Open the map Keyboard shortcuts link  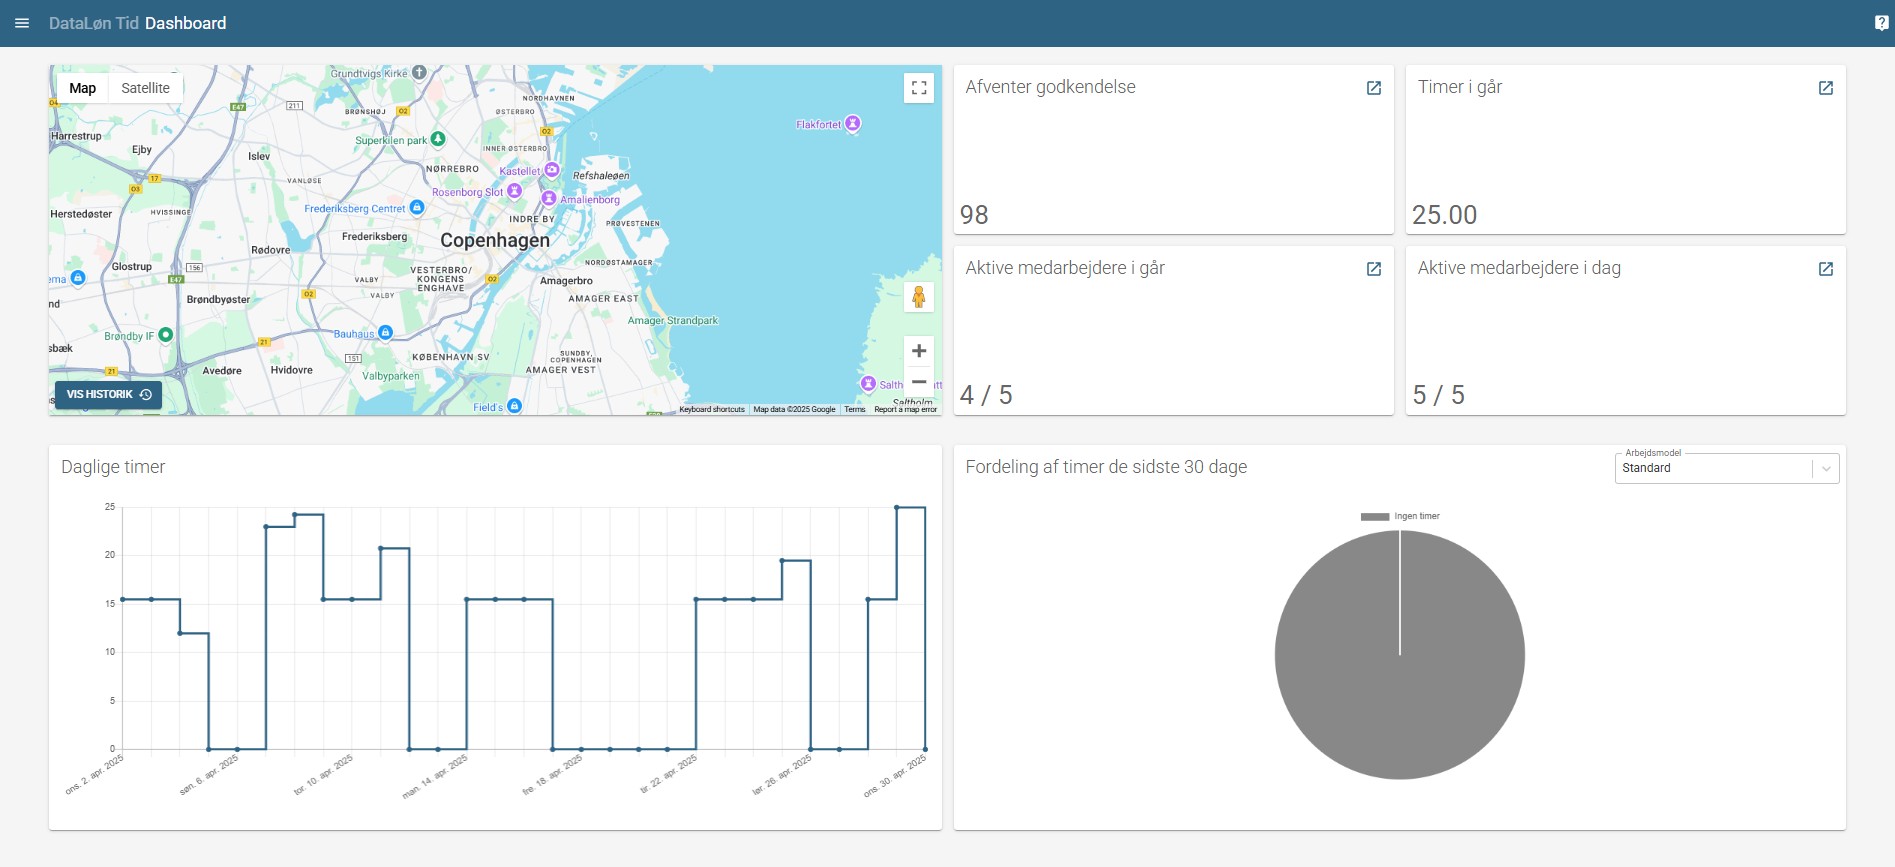[x=711, y=409]
